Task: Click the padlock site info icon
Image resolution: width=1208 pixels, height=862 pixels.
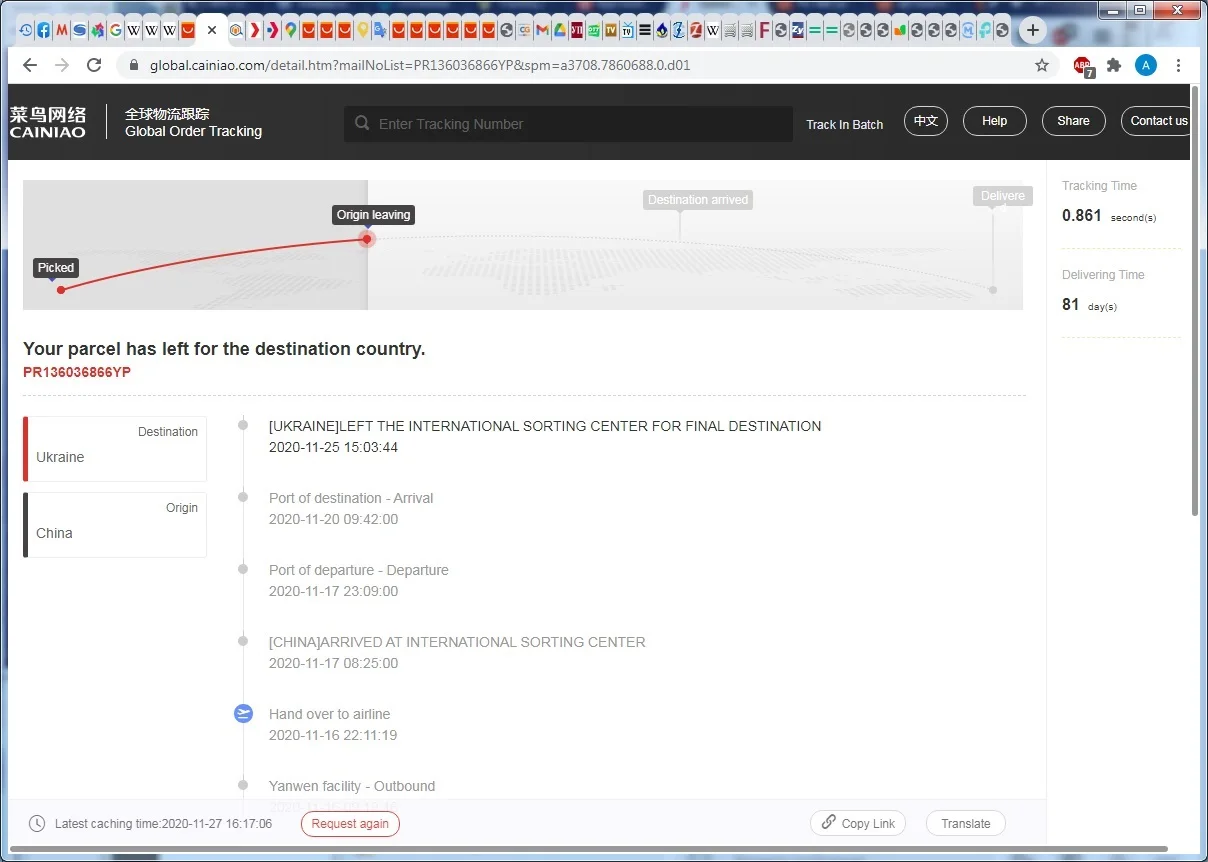Action: coord(134,66)
